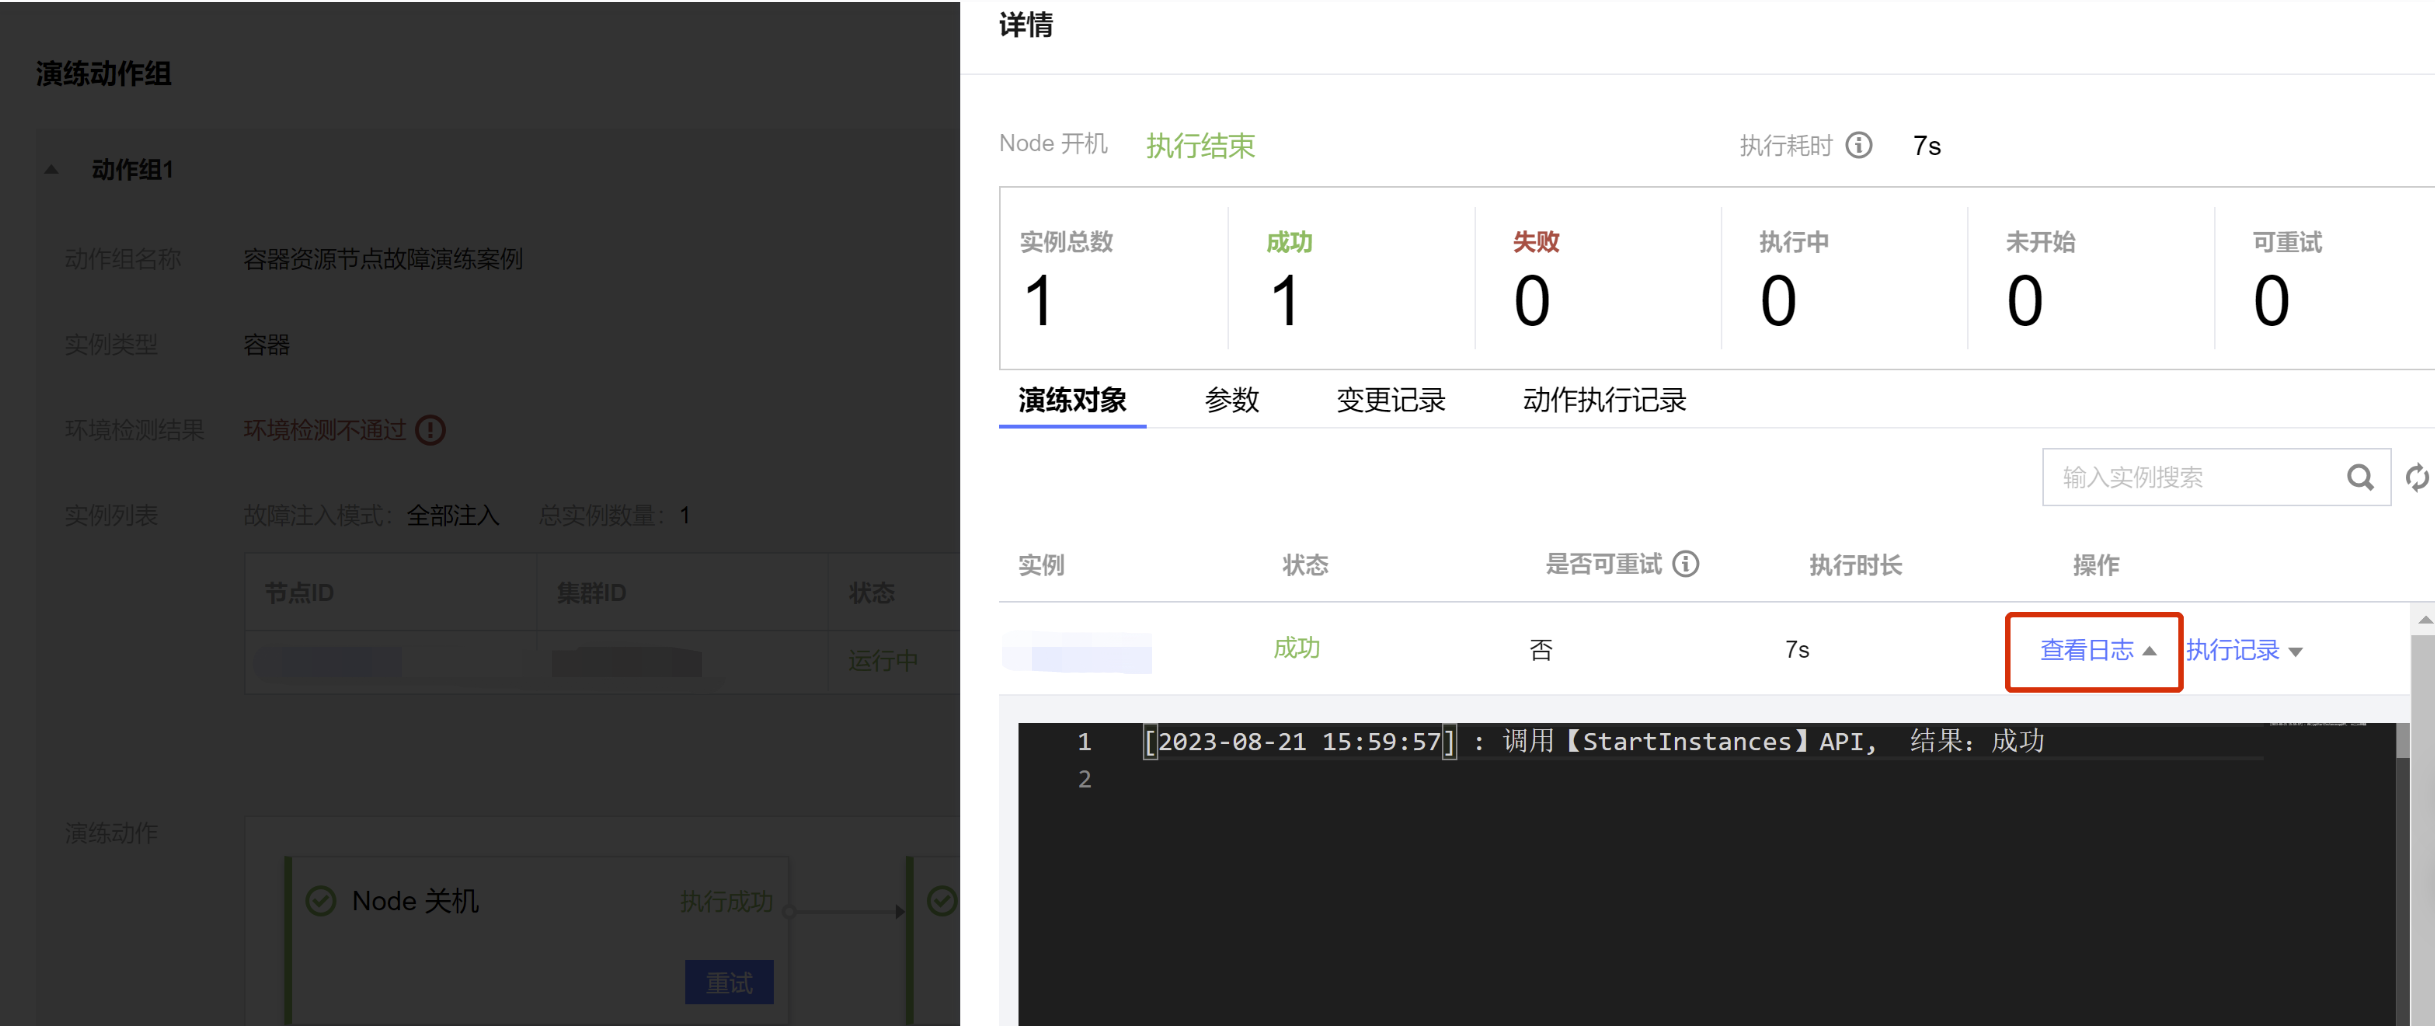
Task: Click the 可重试 count card
Action: [x=2325, y=278]
